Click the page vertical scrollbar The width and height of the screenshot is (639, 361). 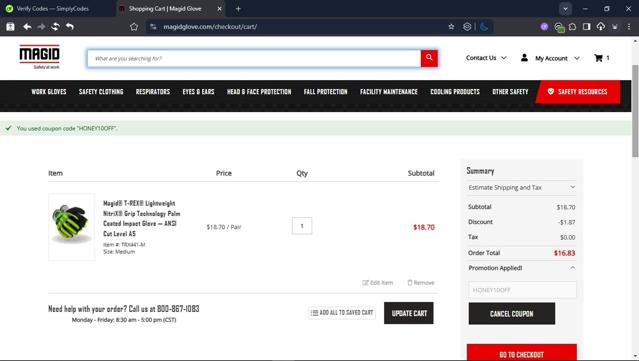point(635,110)
